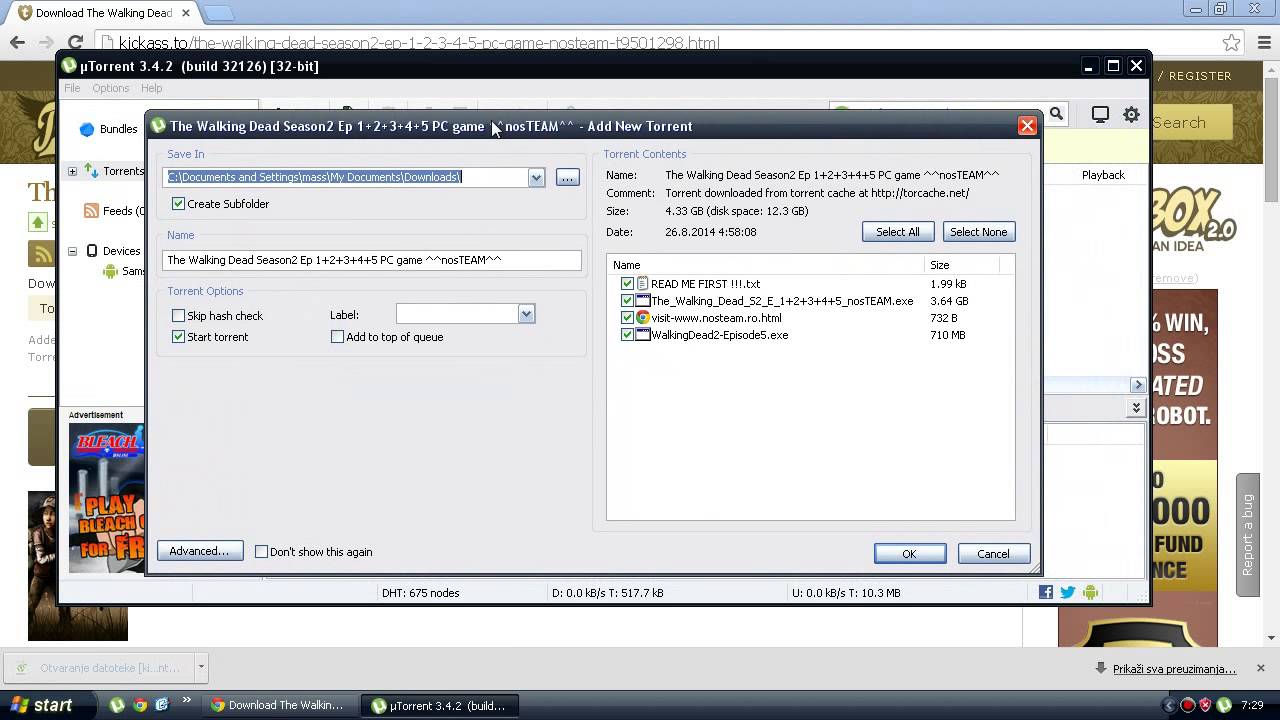Open the Feeds RSS item in the sidebar
Viewport: 1280px width, 720px height.
pyautogui.click(x=115, y=211)
